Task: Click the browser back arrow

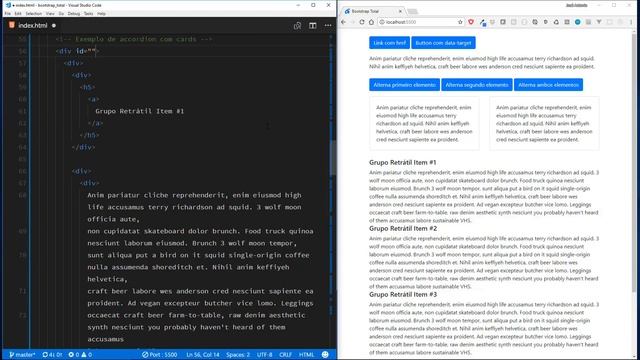Action: tap(344, 22)
